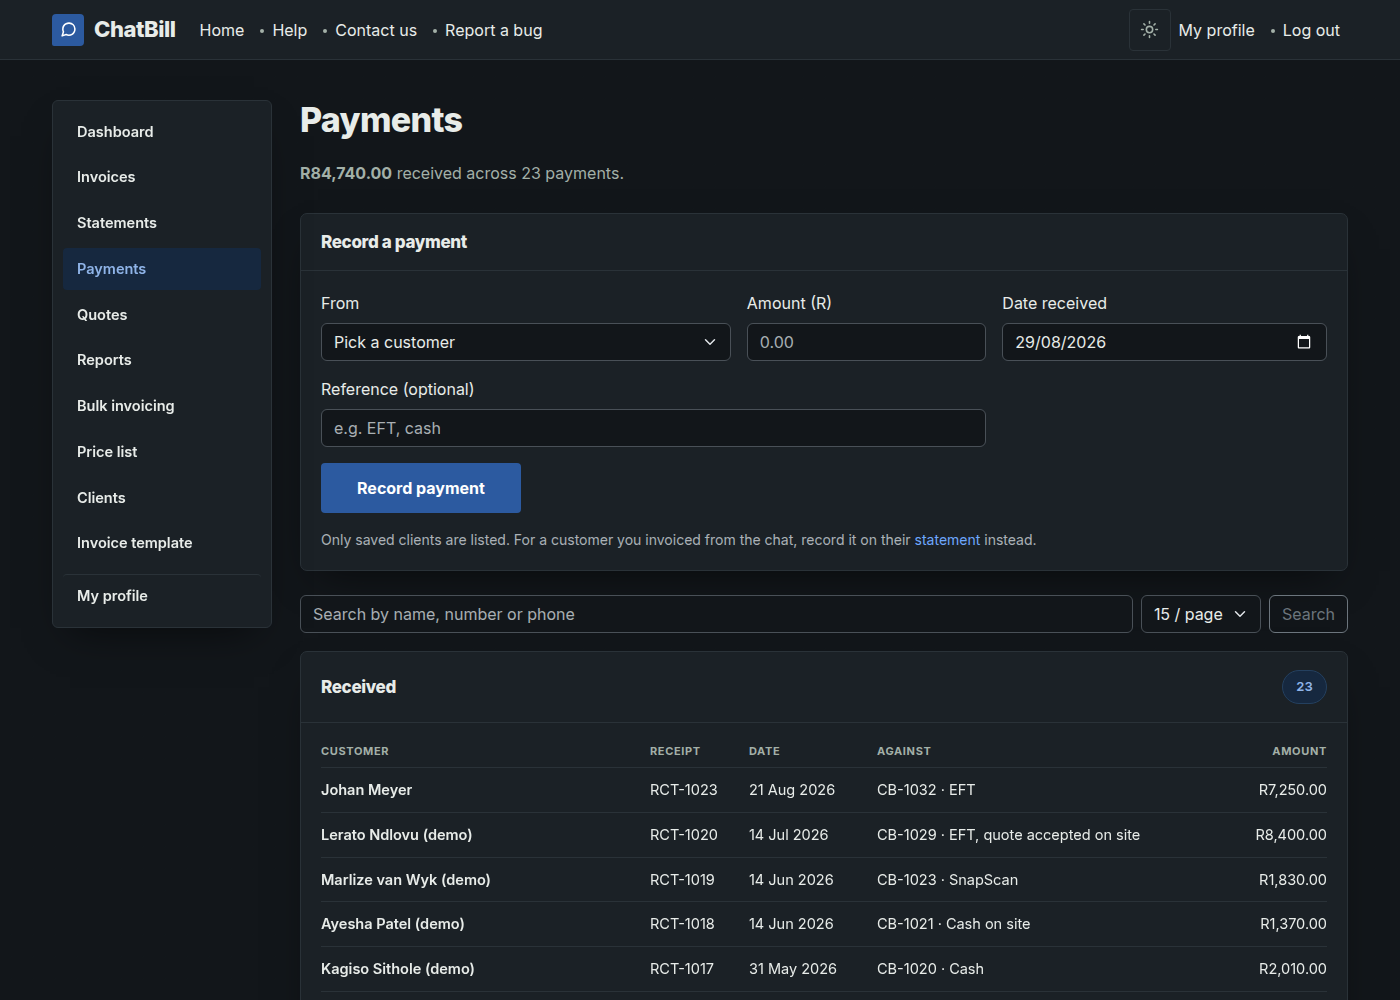Click the Ayesha Patel (demo) customer name
This screenshot has height=1000, width=1400.
click(x=393, y=924)
